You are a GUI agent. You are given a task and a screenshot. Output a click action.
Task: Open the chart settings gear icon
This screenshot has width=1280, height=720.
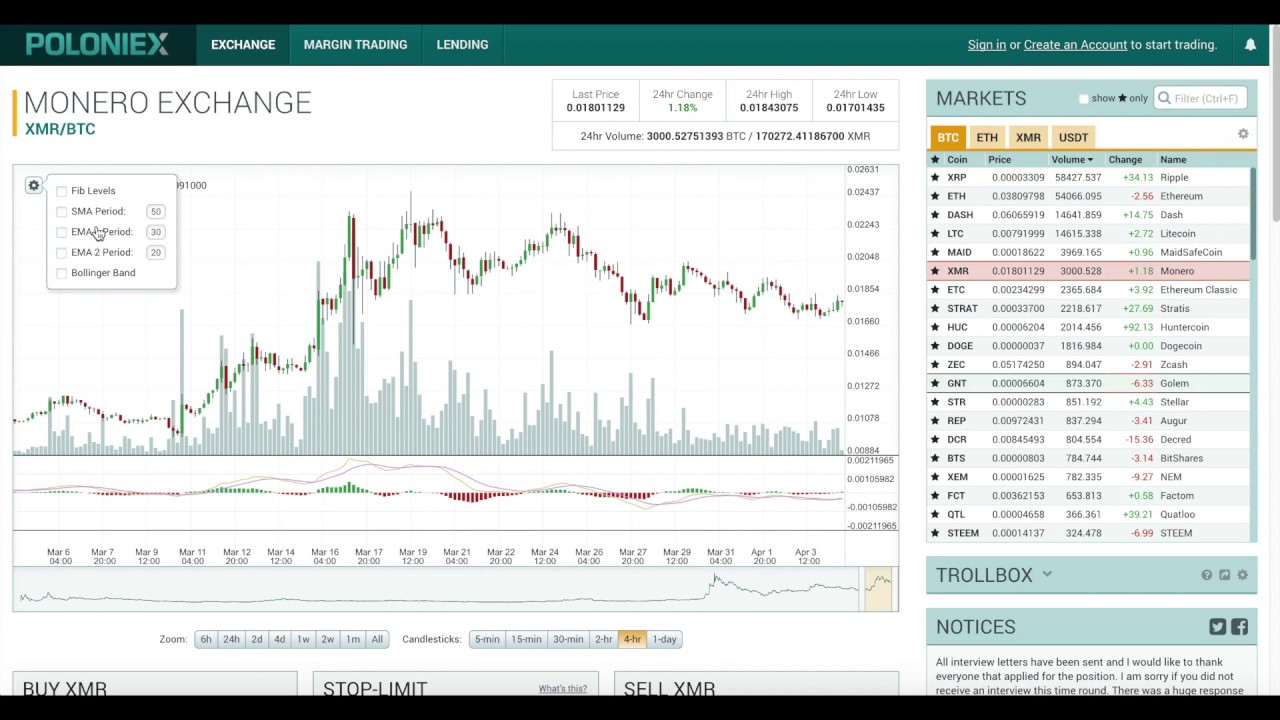[34, 186]
